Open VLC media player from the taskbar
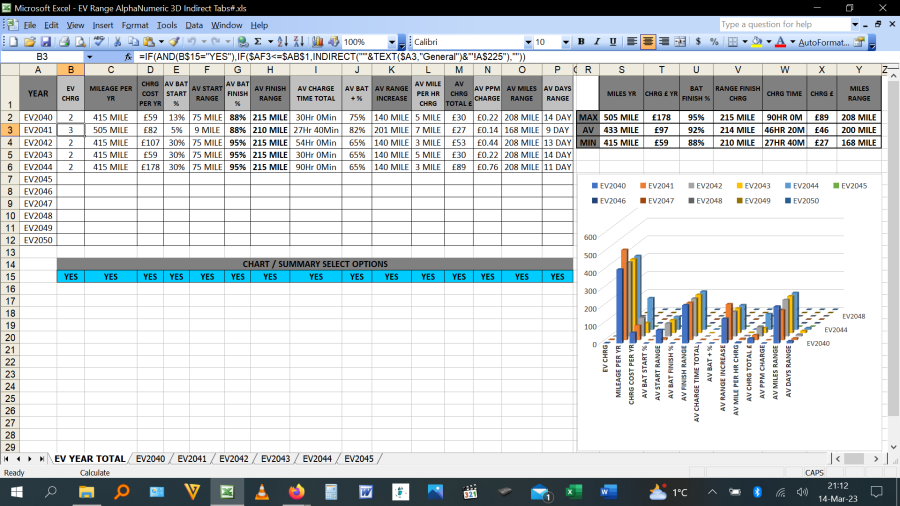900x506 pixels. point(262,492)
